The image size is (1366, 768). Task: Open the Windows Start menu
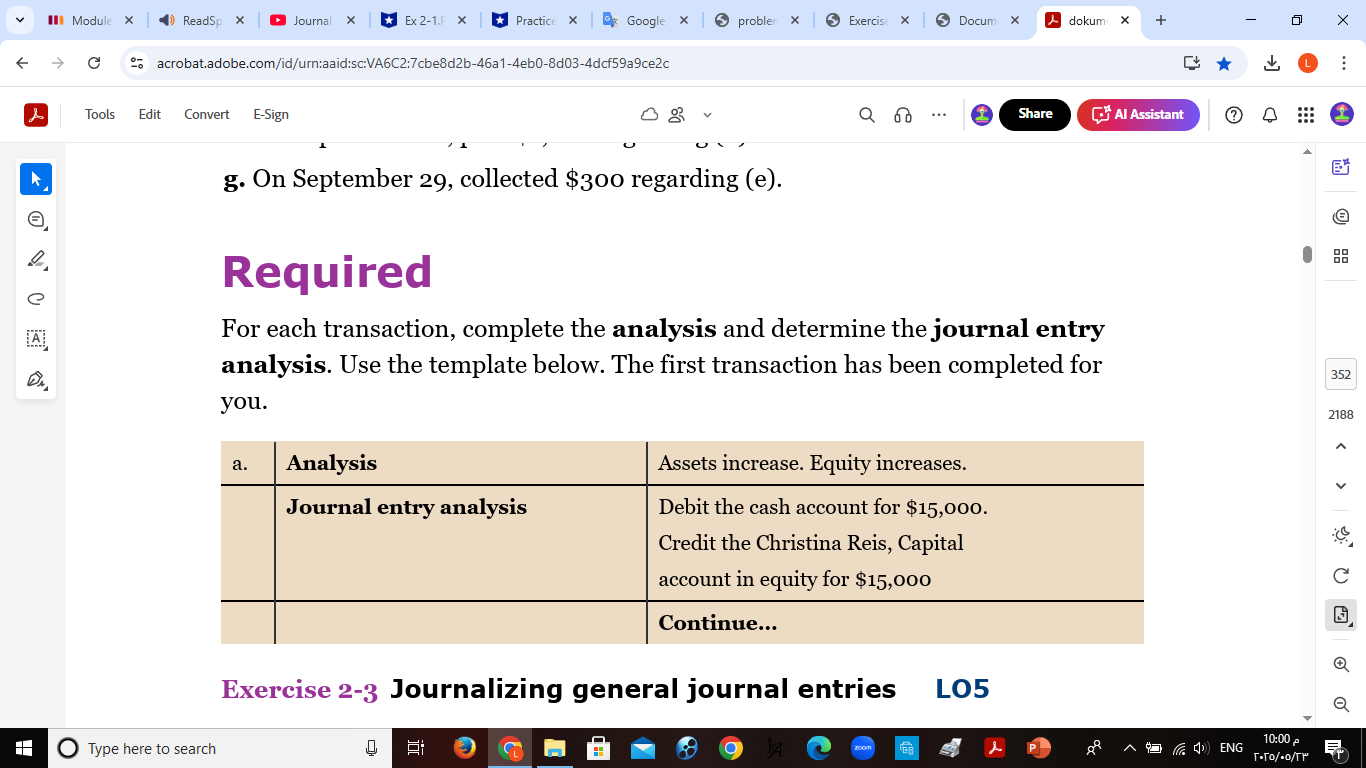click(x=24, y=748)
